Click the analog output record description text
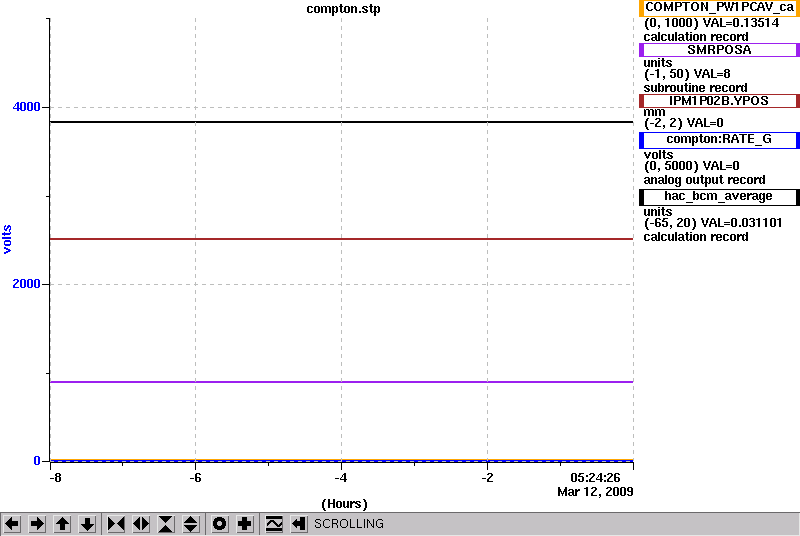 coord(704,180)
